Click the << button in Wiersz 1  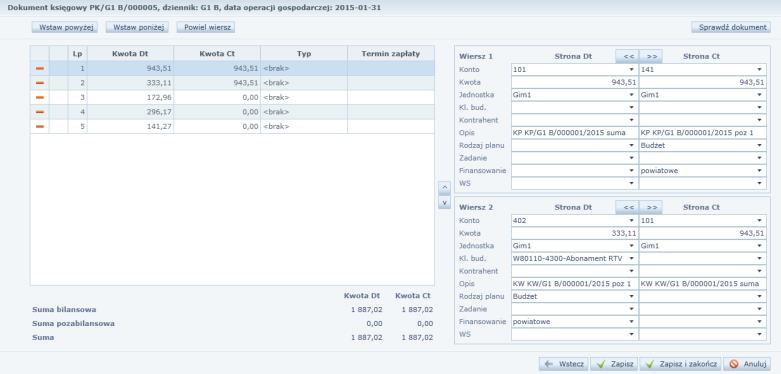click(x=627, y=56)
